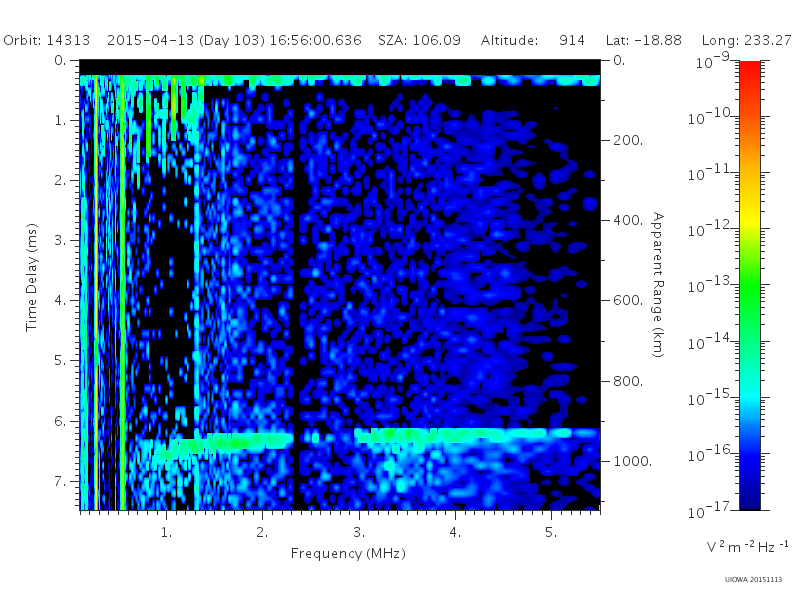800x600 pixels.
Task: Click the bright yellow vertical line at lowest frequencies
Action: (95, 292)
